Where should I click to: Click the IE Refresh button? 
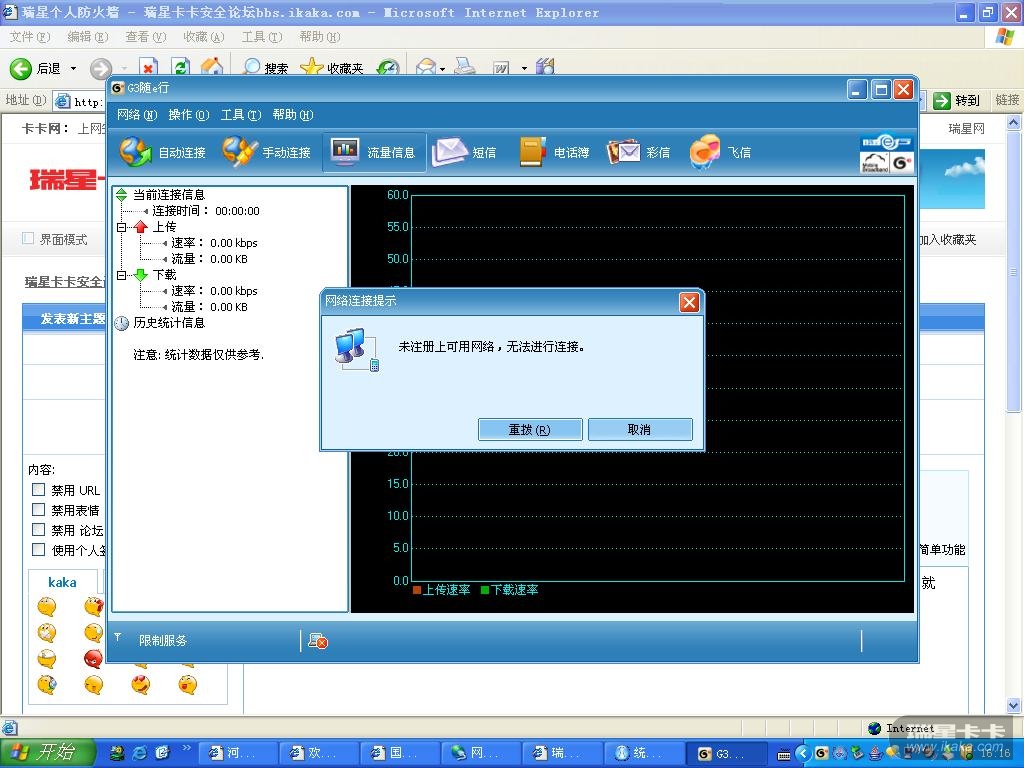(180, 67)
